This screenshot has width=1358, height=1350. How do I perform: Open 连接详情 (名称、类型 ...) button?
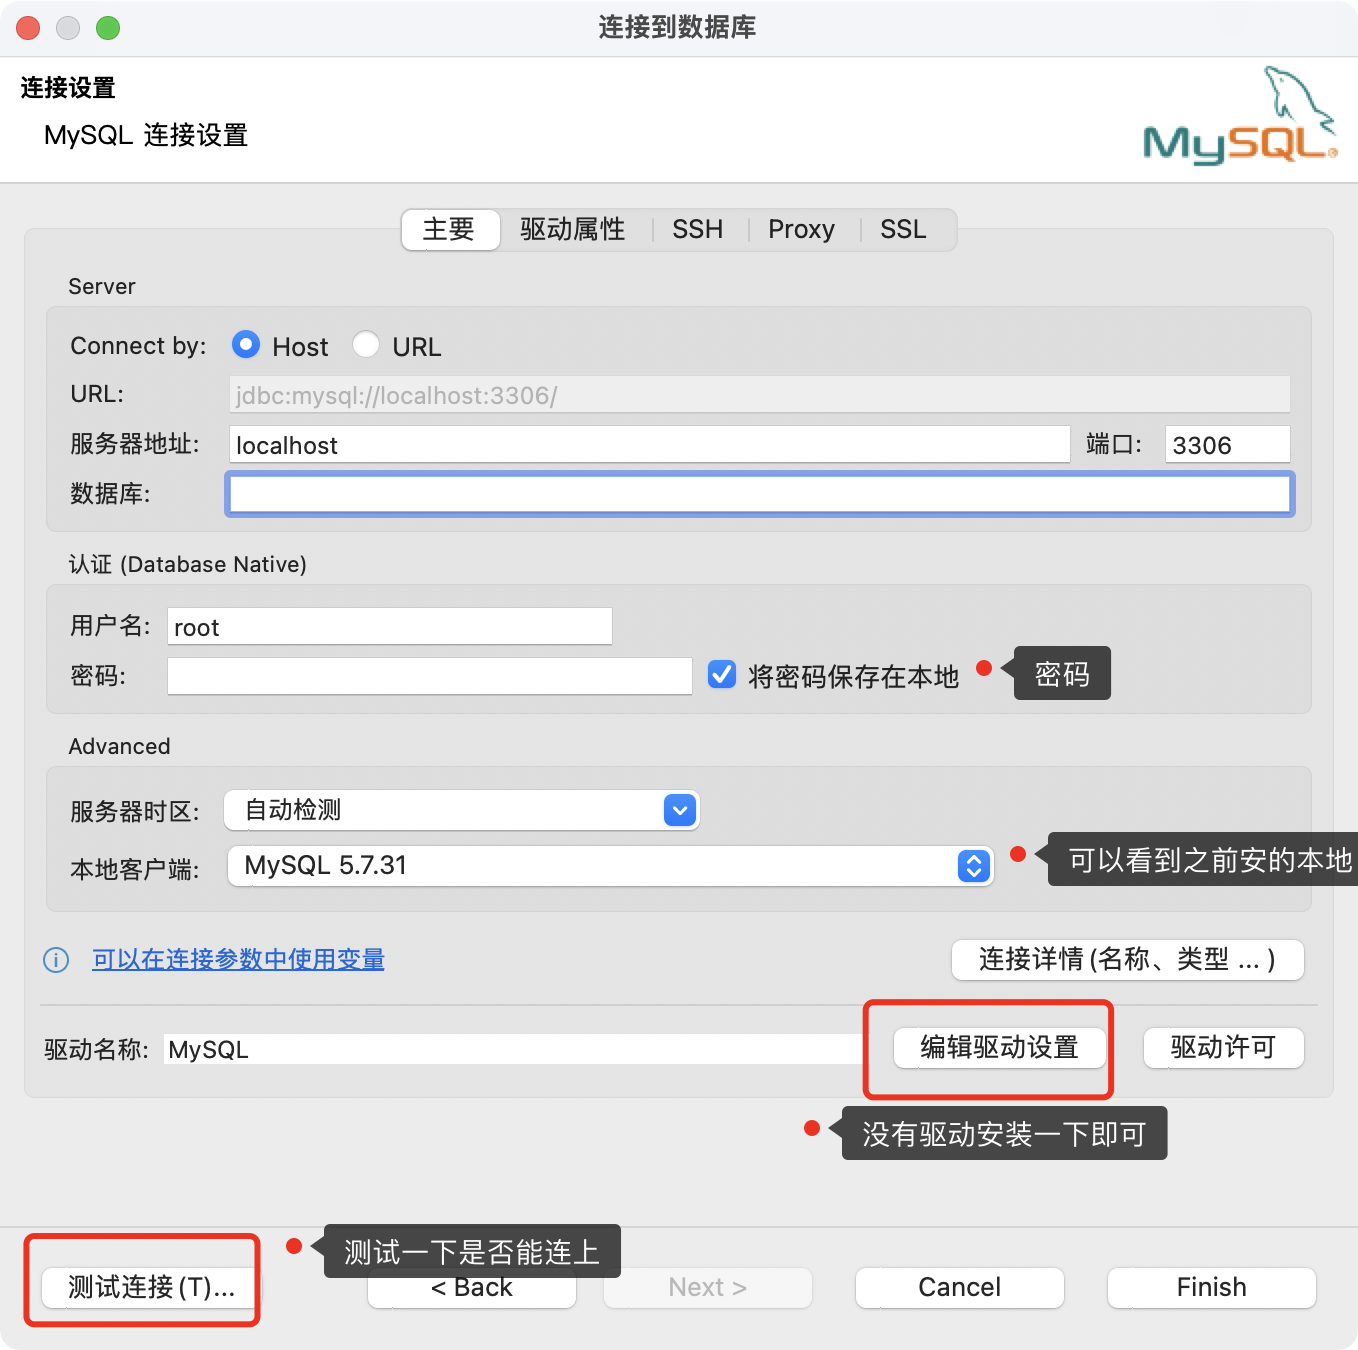[1128, 960]
